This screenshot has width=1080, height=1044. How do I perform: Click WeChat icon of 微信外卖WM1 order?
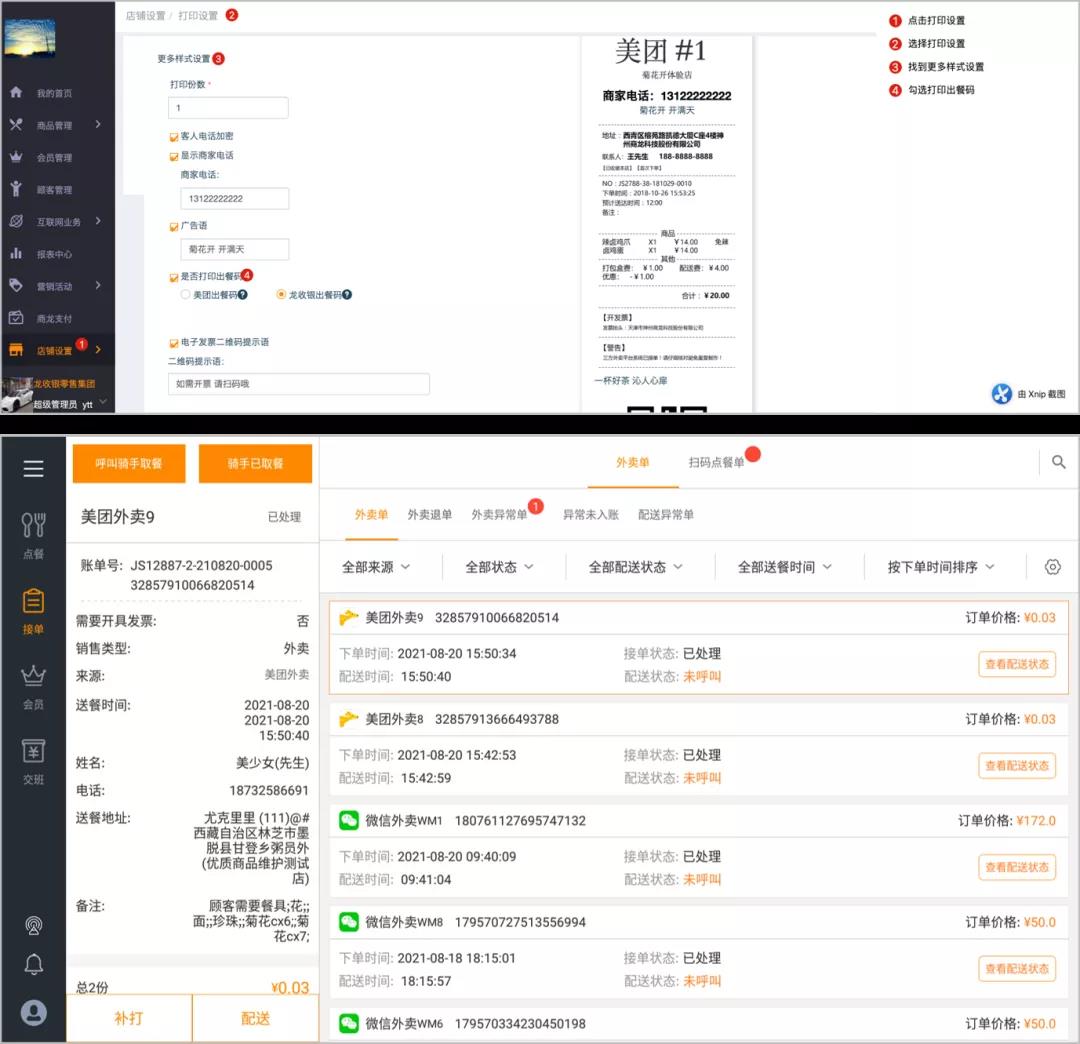tap(349, 820)
